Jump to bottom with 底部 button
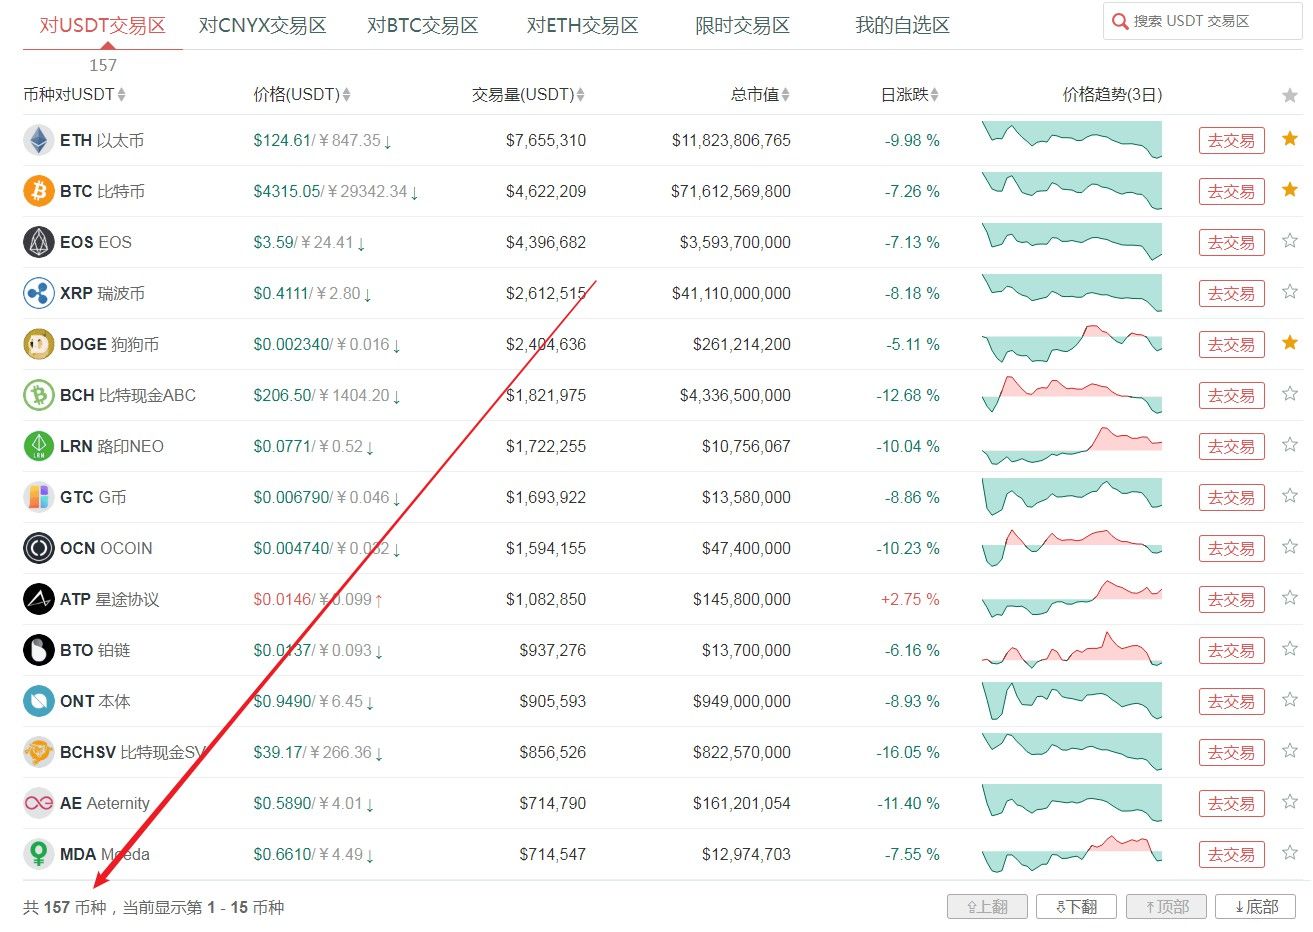Viewport: 1313px width, 932px height. (x=1256, y=907)
